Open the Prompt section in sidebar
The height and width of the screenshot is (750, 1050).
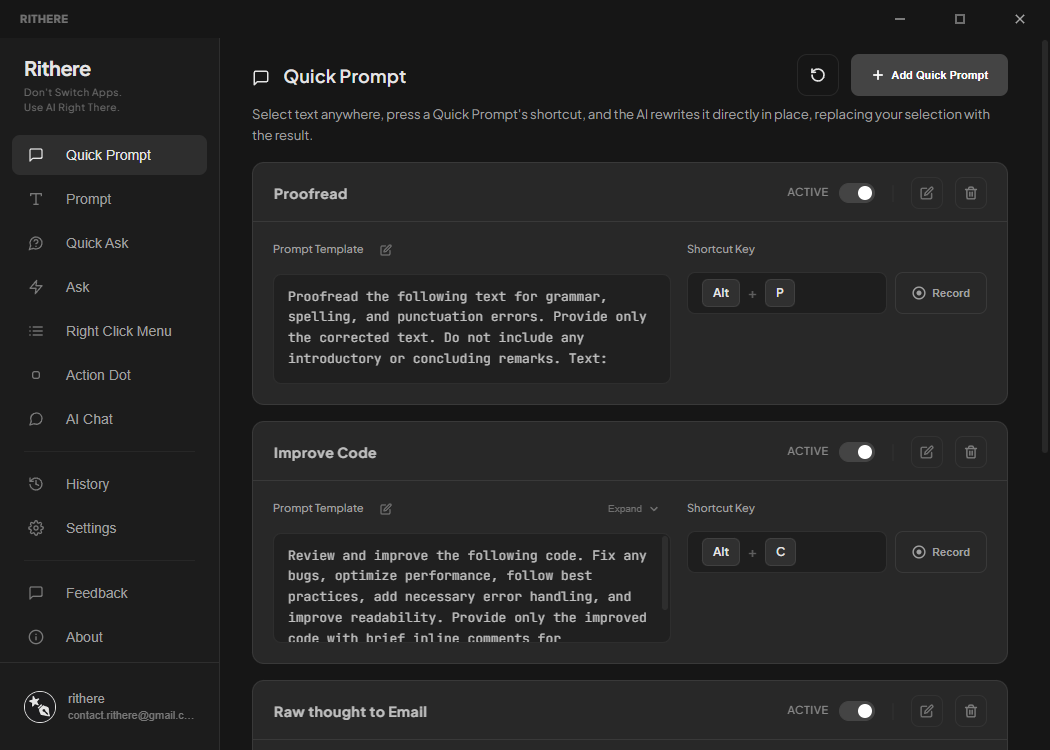click(109, 199)
